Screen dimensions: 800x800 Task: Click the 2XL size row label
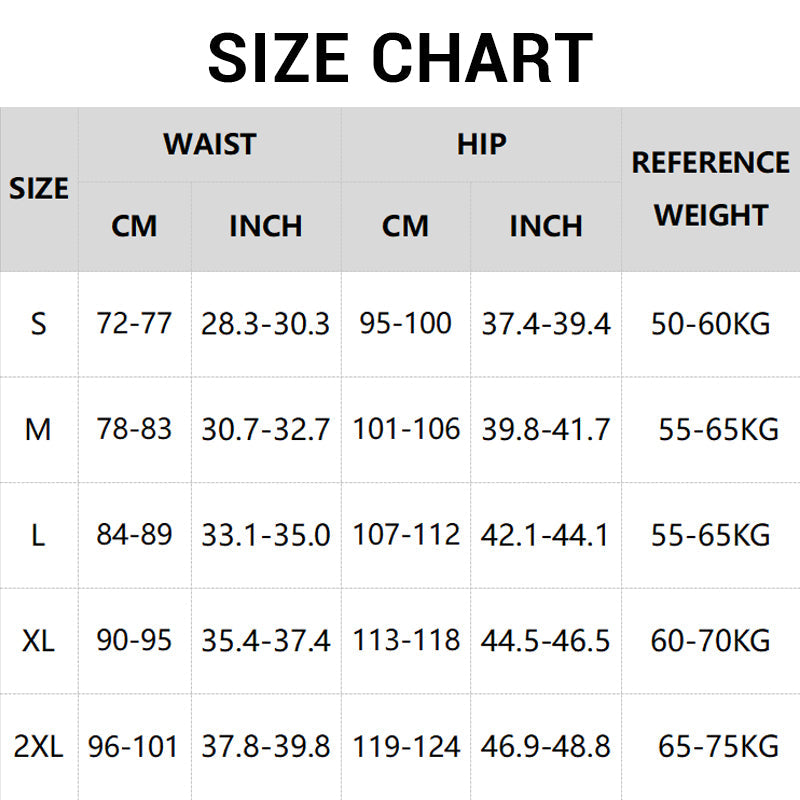tap(39, 746)
